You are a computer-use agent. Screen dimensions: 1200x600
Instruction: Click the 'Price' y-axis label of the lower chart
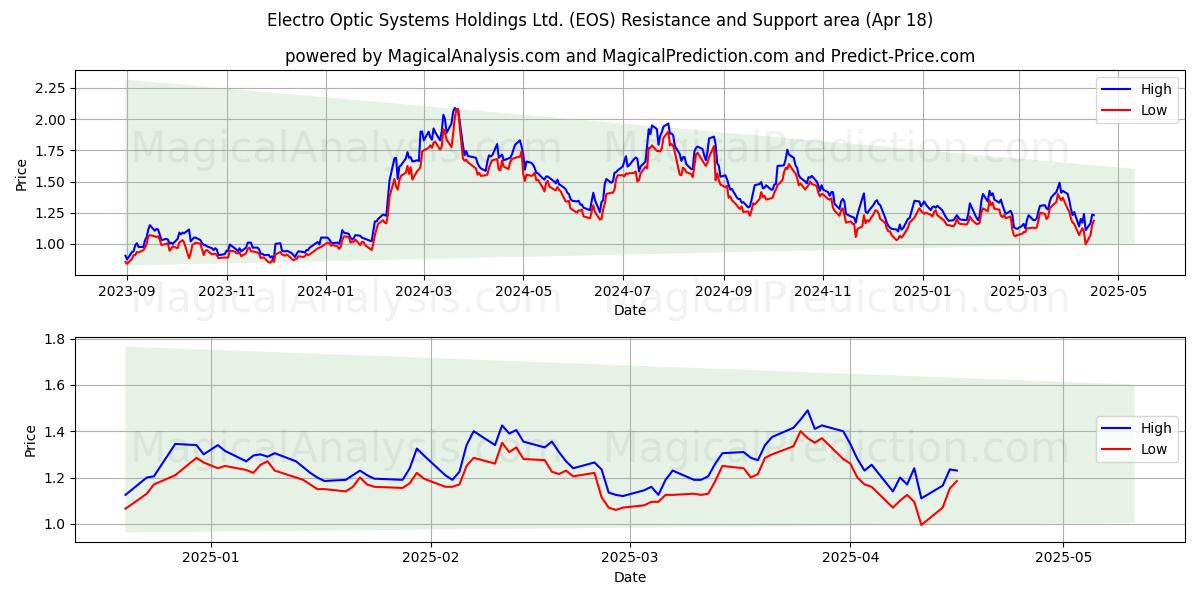(30, 440)
